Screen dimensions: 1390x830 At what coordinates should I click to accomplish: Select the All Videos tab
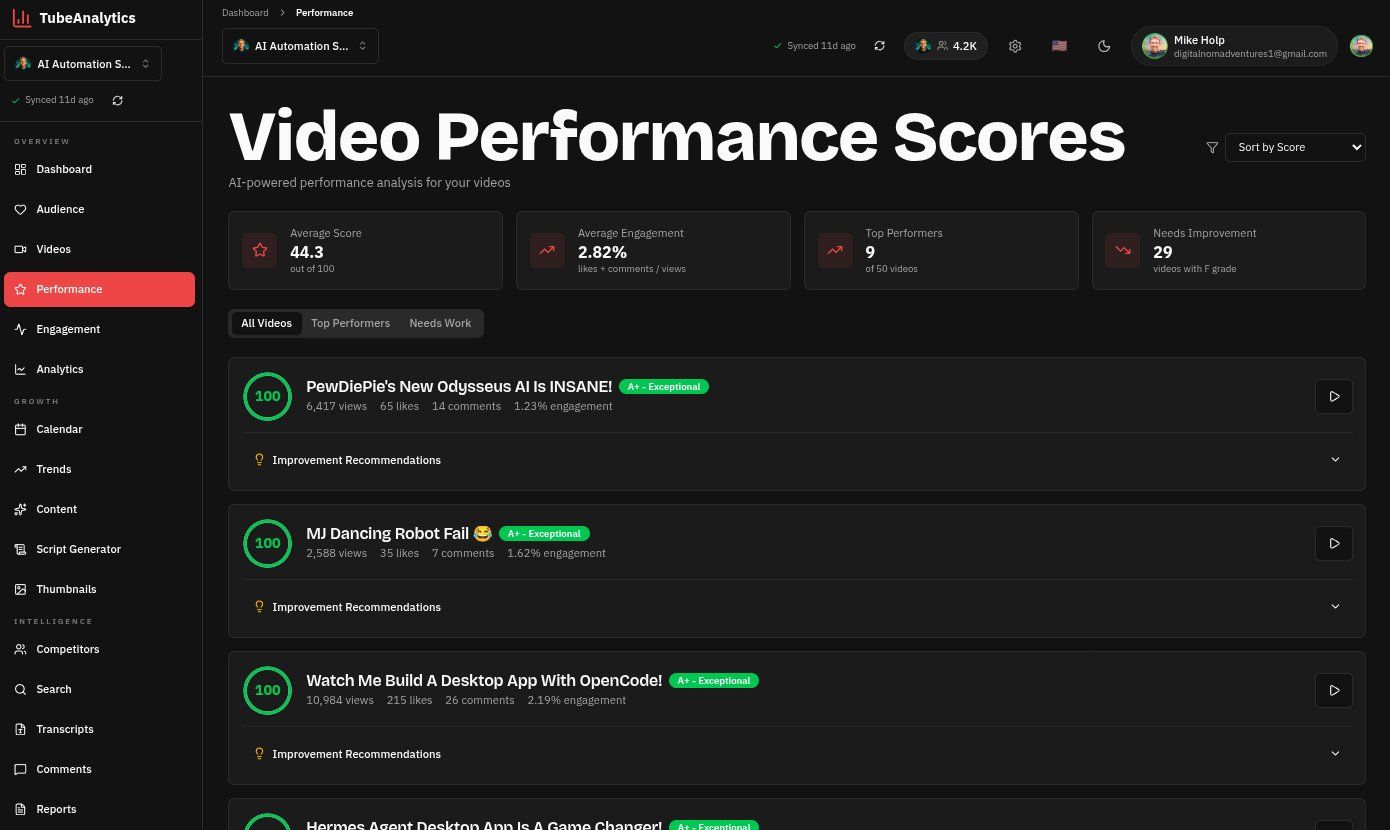(x=267, y=323)
